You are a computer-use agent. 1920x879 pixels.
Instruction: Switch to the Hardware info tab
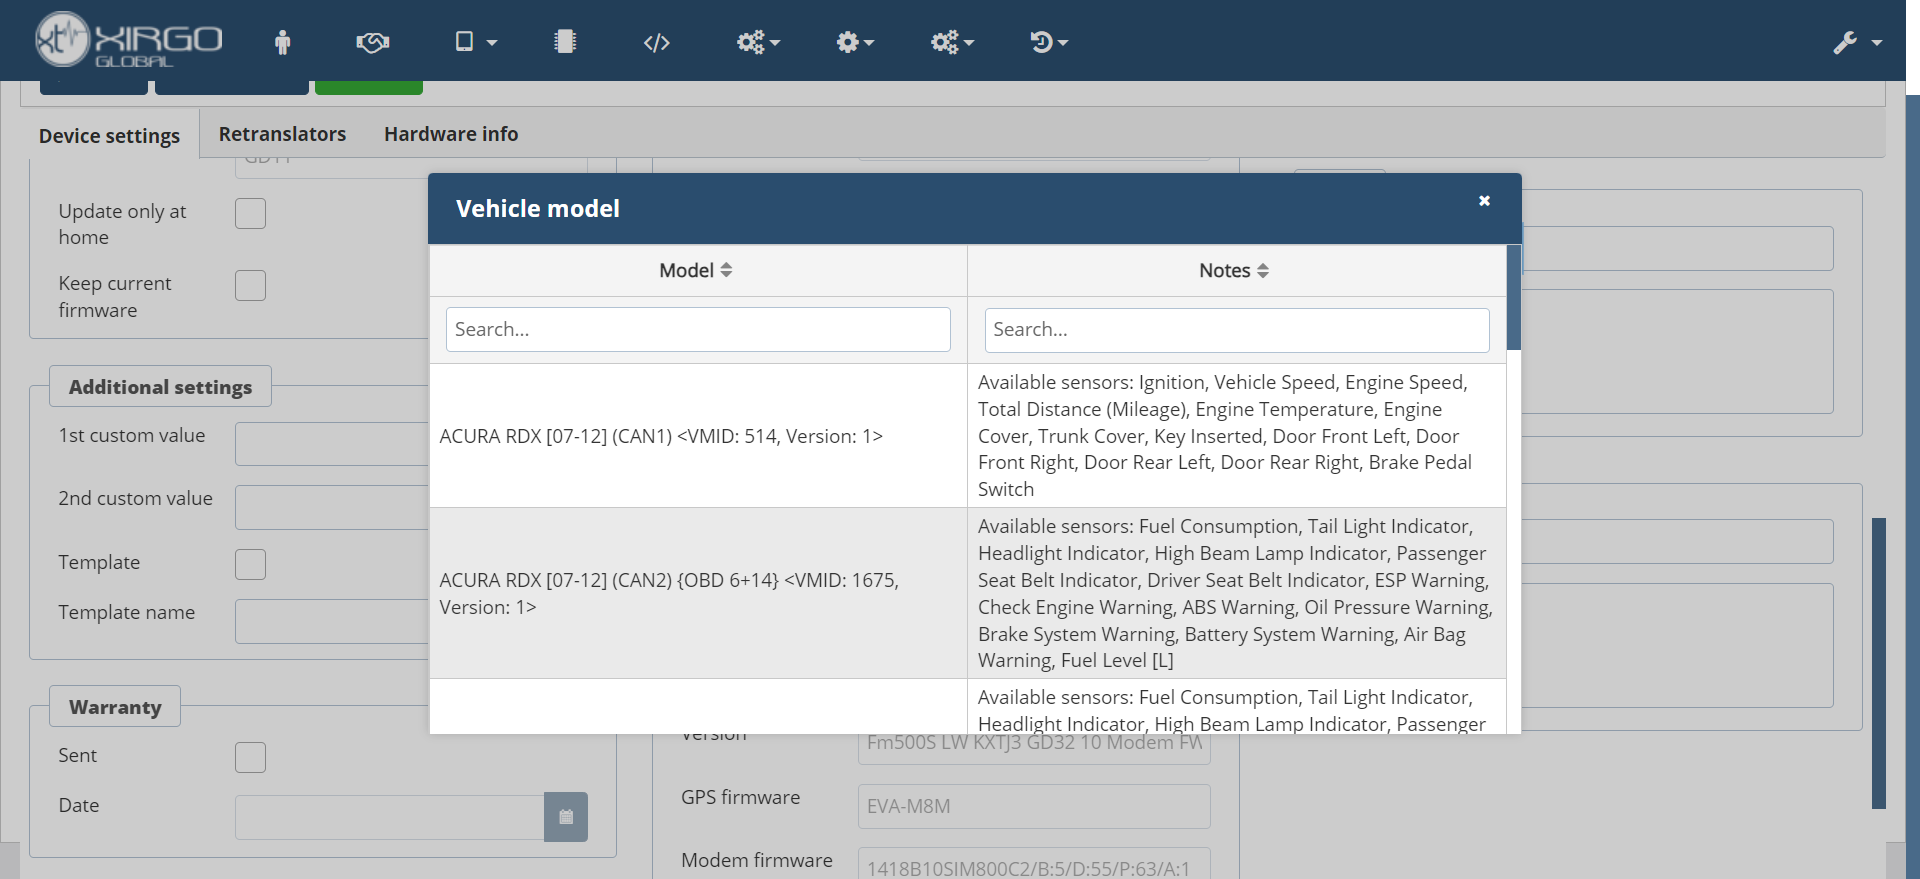point(451,134)
